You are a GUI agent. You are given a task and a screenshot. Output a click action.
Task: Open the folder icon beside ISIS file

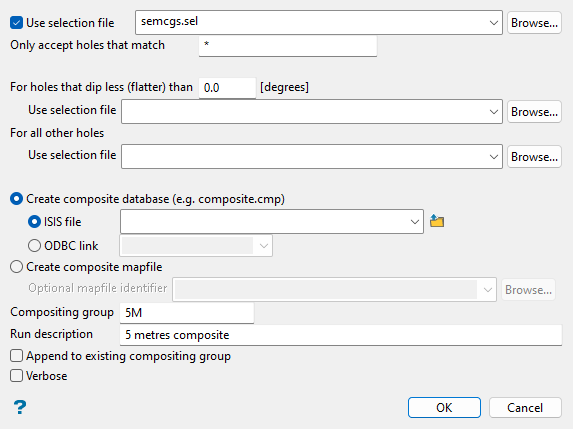[x=437, y=221]
